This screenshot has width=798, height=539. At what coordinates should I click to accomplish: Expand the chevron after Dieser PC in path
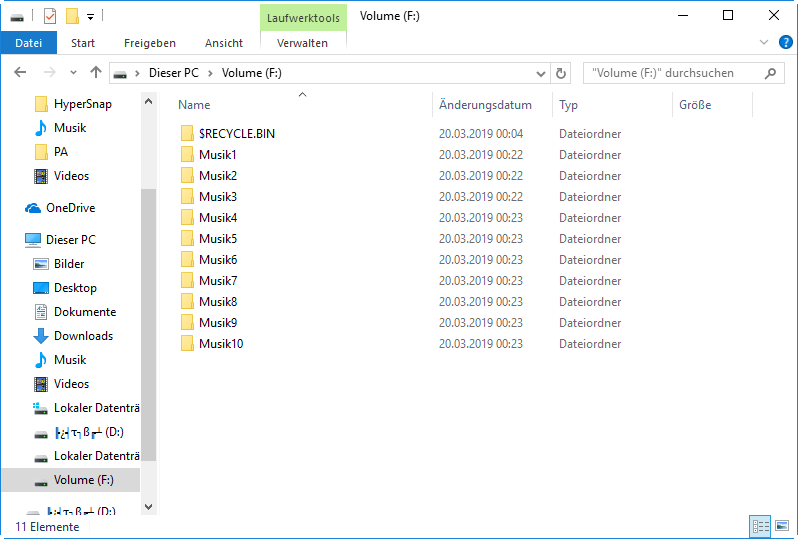pos(210,73)
